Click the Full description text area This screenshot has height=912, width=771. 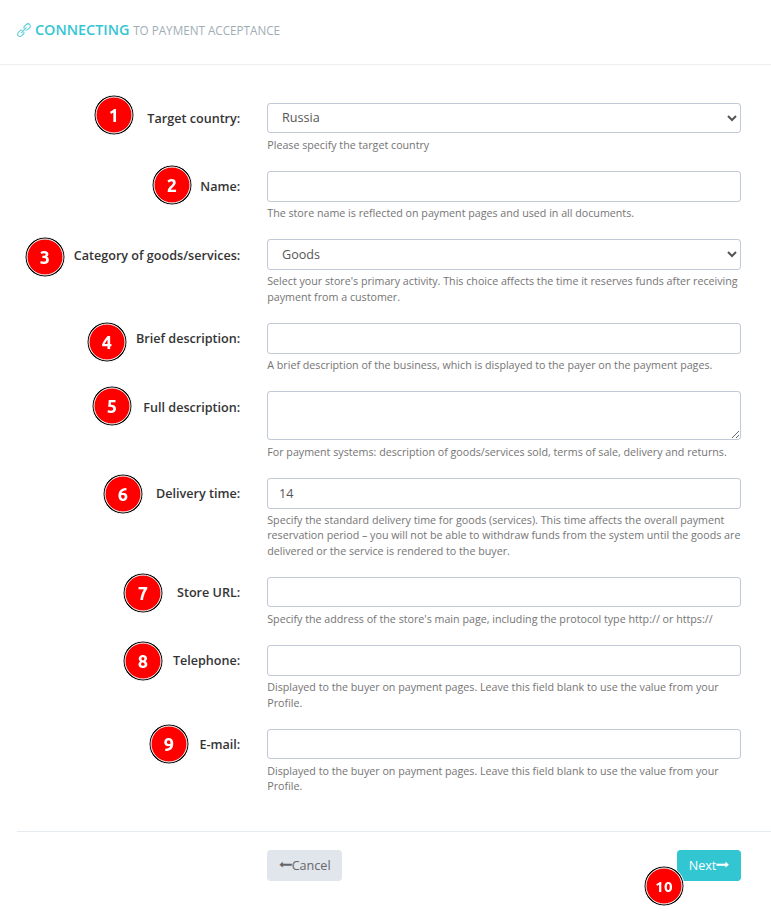[x=503, y=413]
